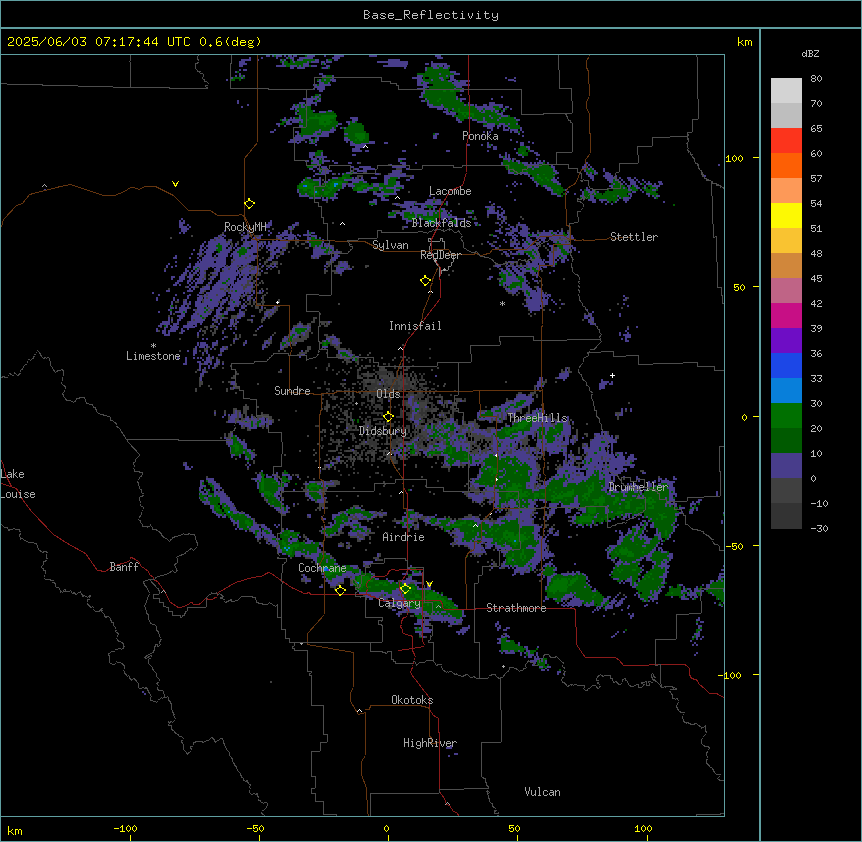The image size is (862, 842).
Task: Click the Base_Reflectivity title
Action: tap(431, 15)
